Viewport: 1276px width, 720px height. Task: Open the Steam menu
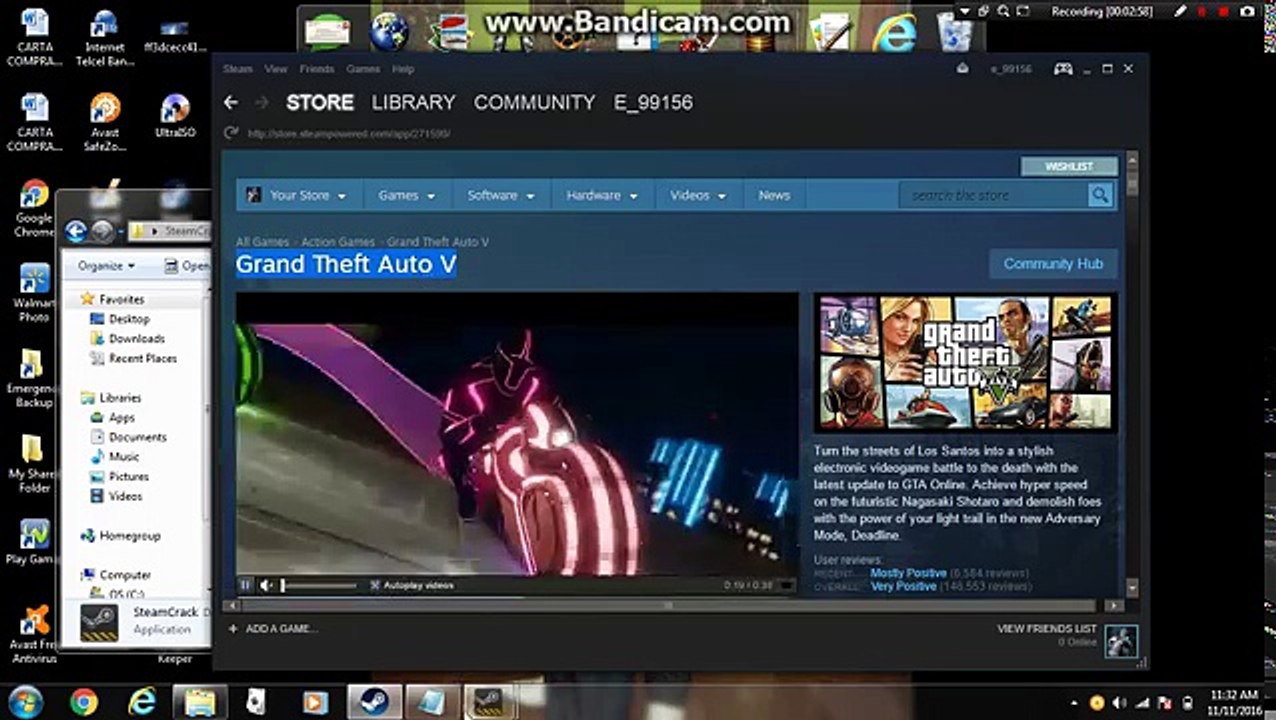tap(238, 69)
